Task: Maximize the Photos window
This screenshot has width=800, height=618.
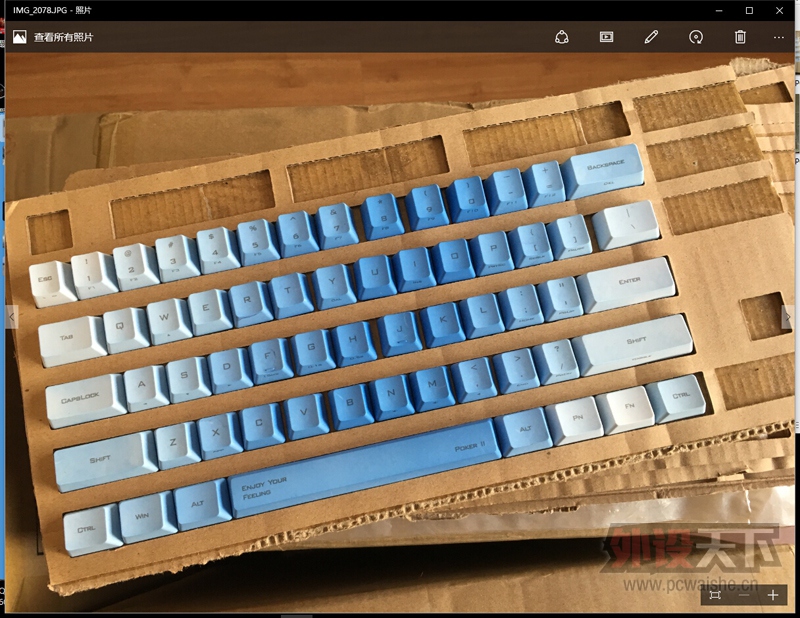Action: coord(749,10)
